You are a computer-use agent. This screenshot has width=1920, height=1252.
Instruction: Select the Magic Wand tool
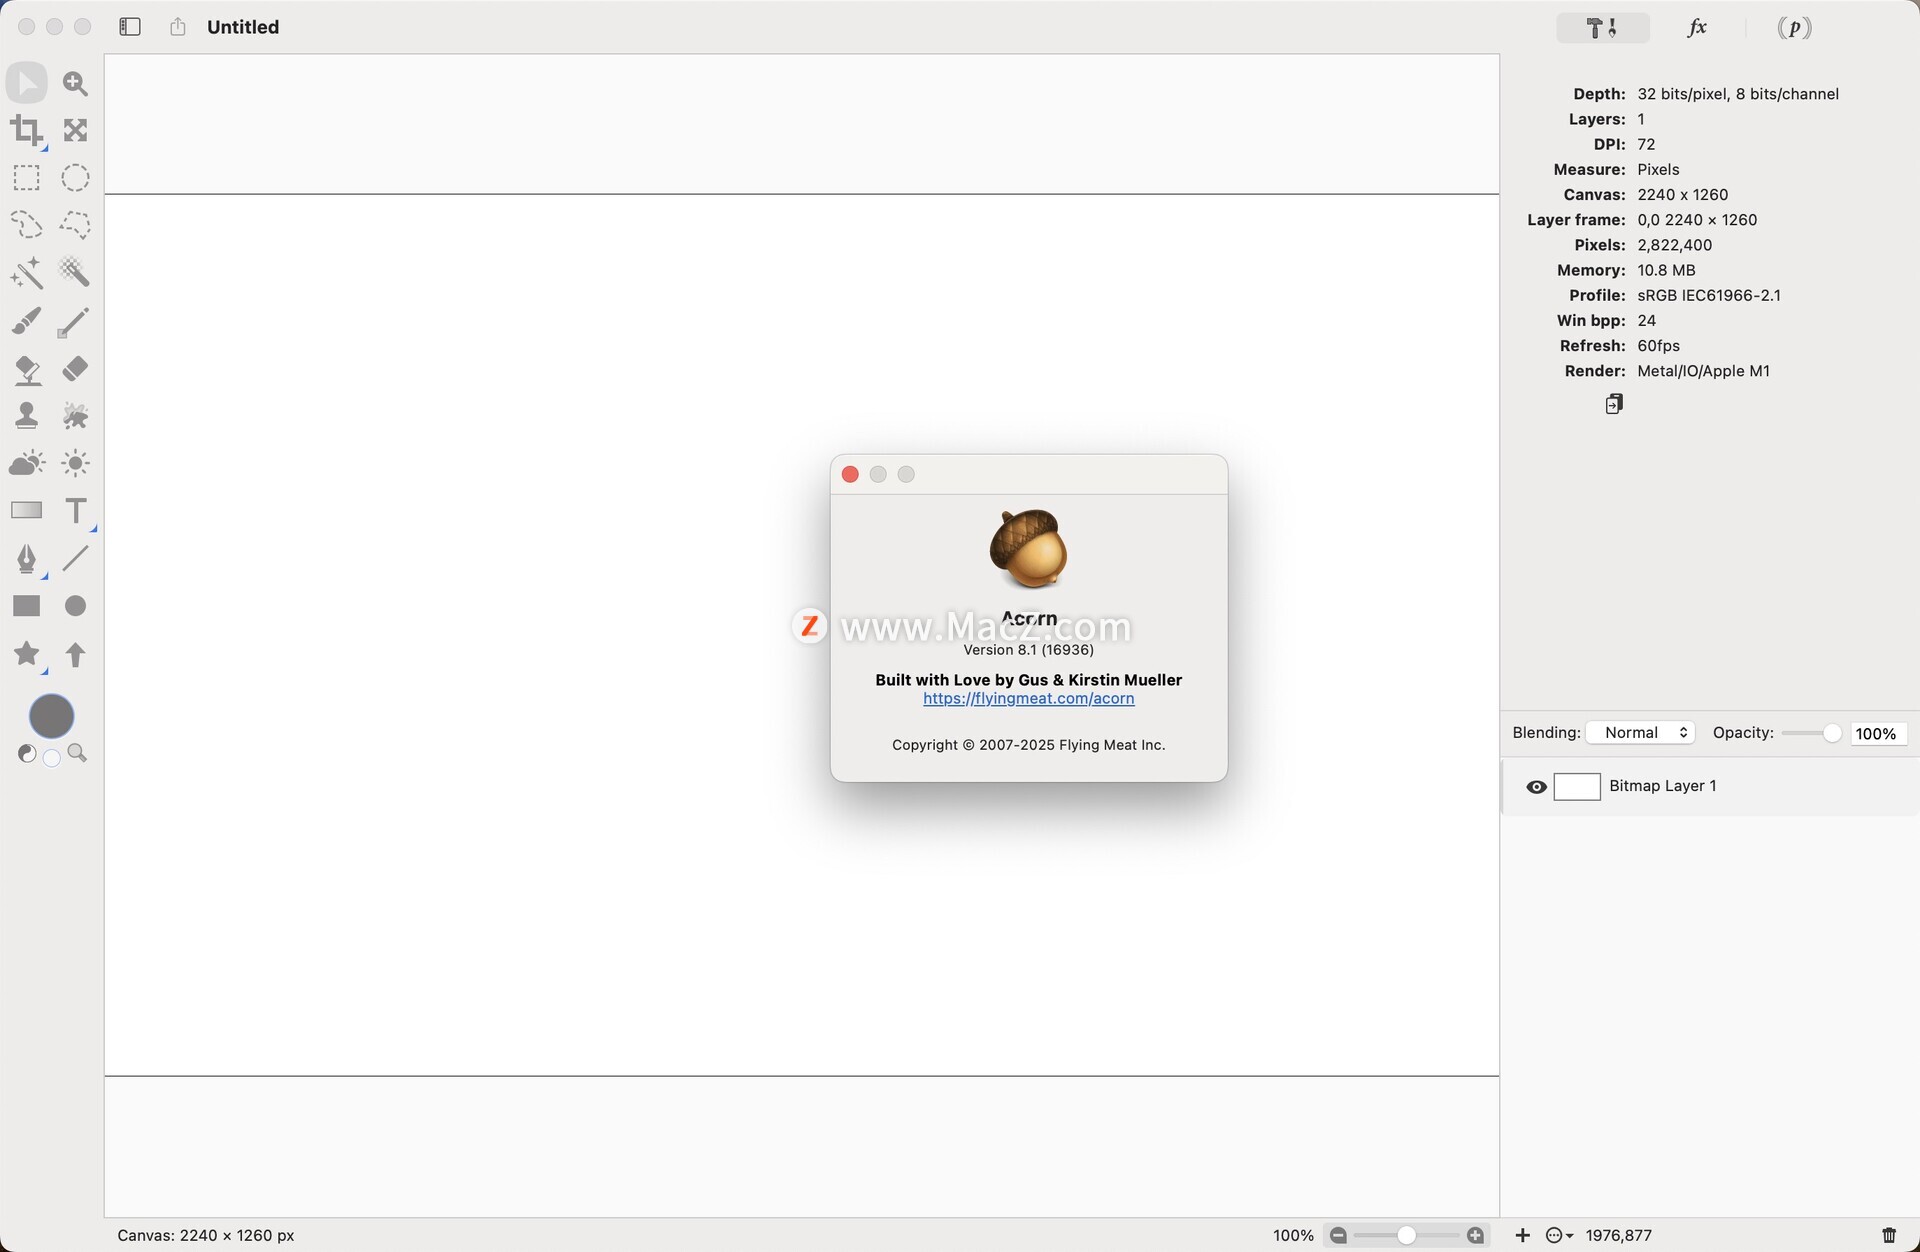click(x=27, y=272)
